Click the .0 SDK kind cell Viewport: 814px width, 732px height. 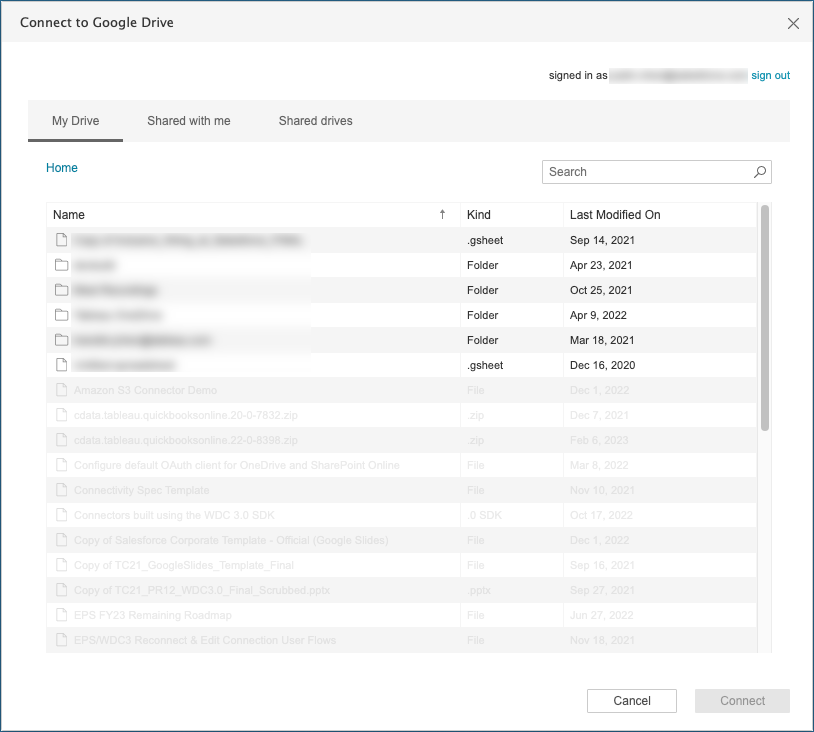coord(484,515)
